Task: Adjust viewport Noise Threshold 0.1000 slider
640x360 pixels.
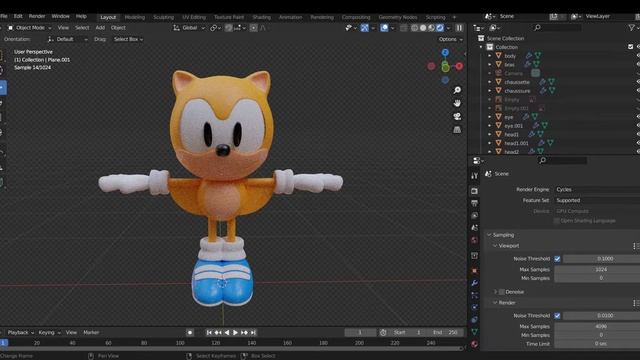Action: pos(601,259)
